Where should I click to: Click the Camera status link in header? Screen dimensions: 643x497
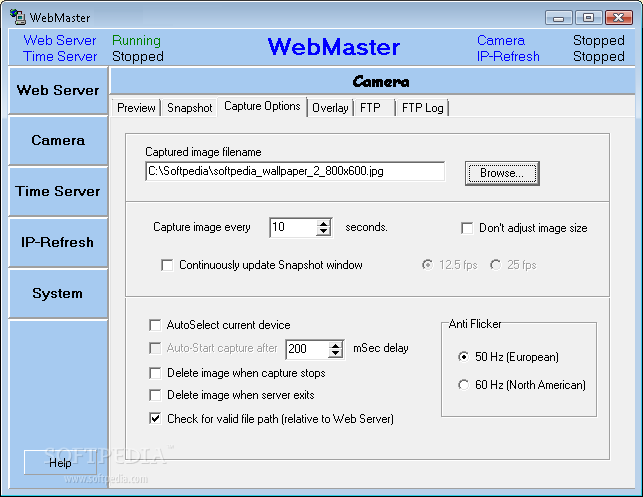coord(501,40)
